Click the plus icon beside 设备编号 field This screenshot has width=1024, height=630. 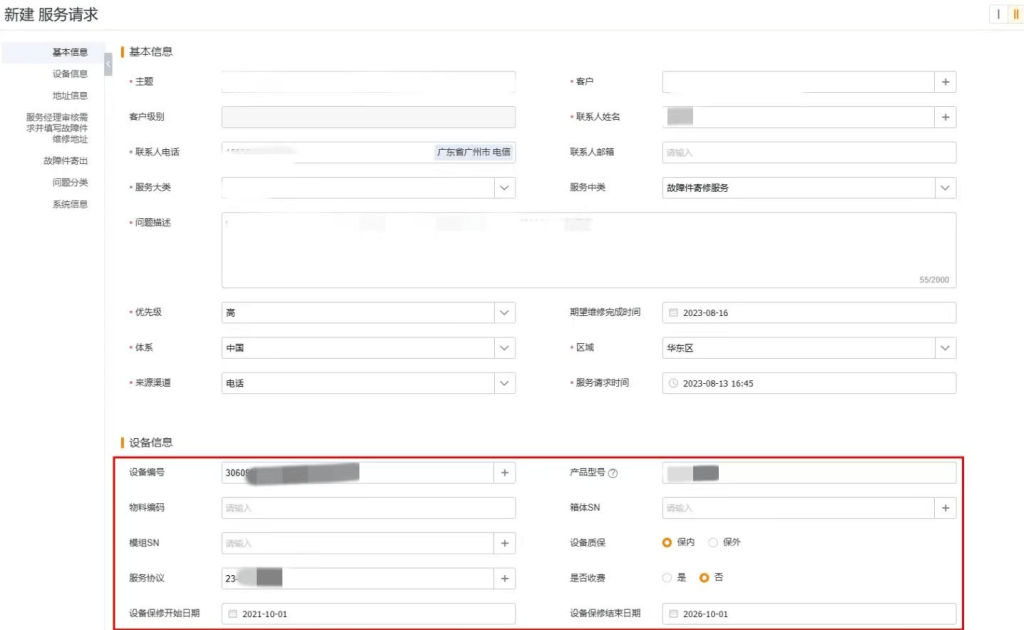(x=505, y=472)
